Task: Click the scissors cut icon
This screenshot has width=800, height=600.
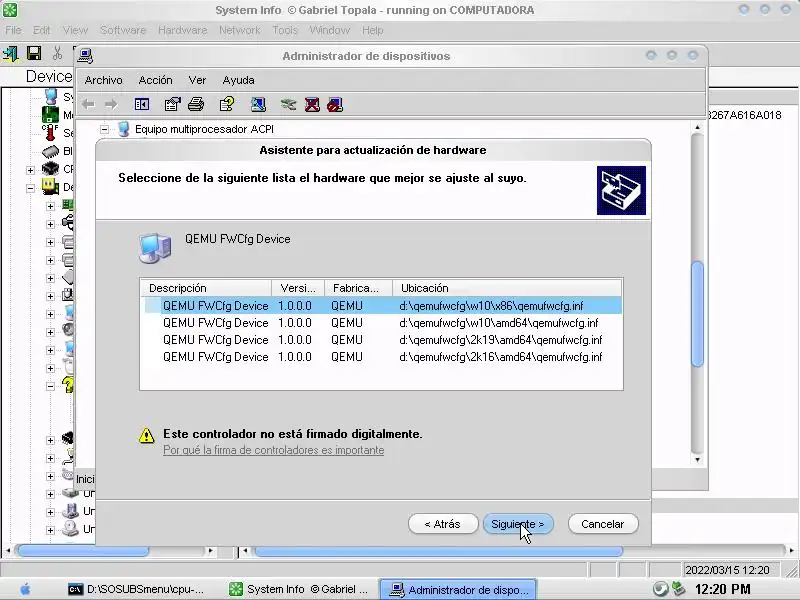Action: pyautogui.click(x=57, y=53)
